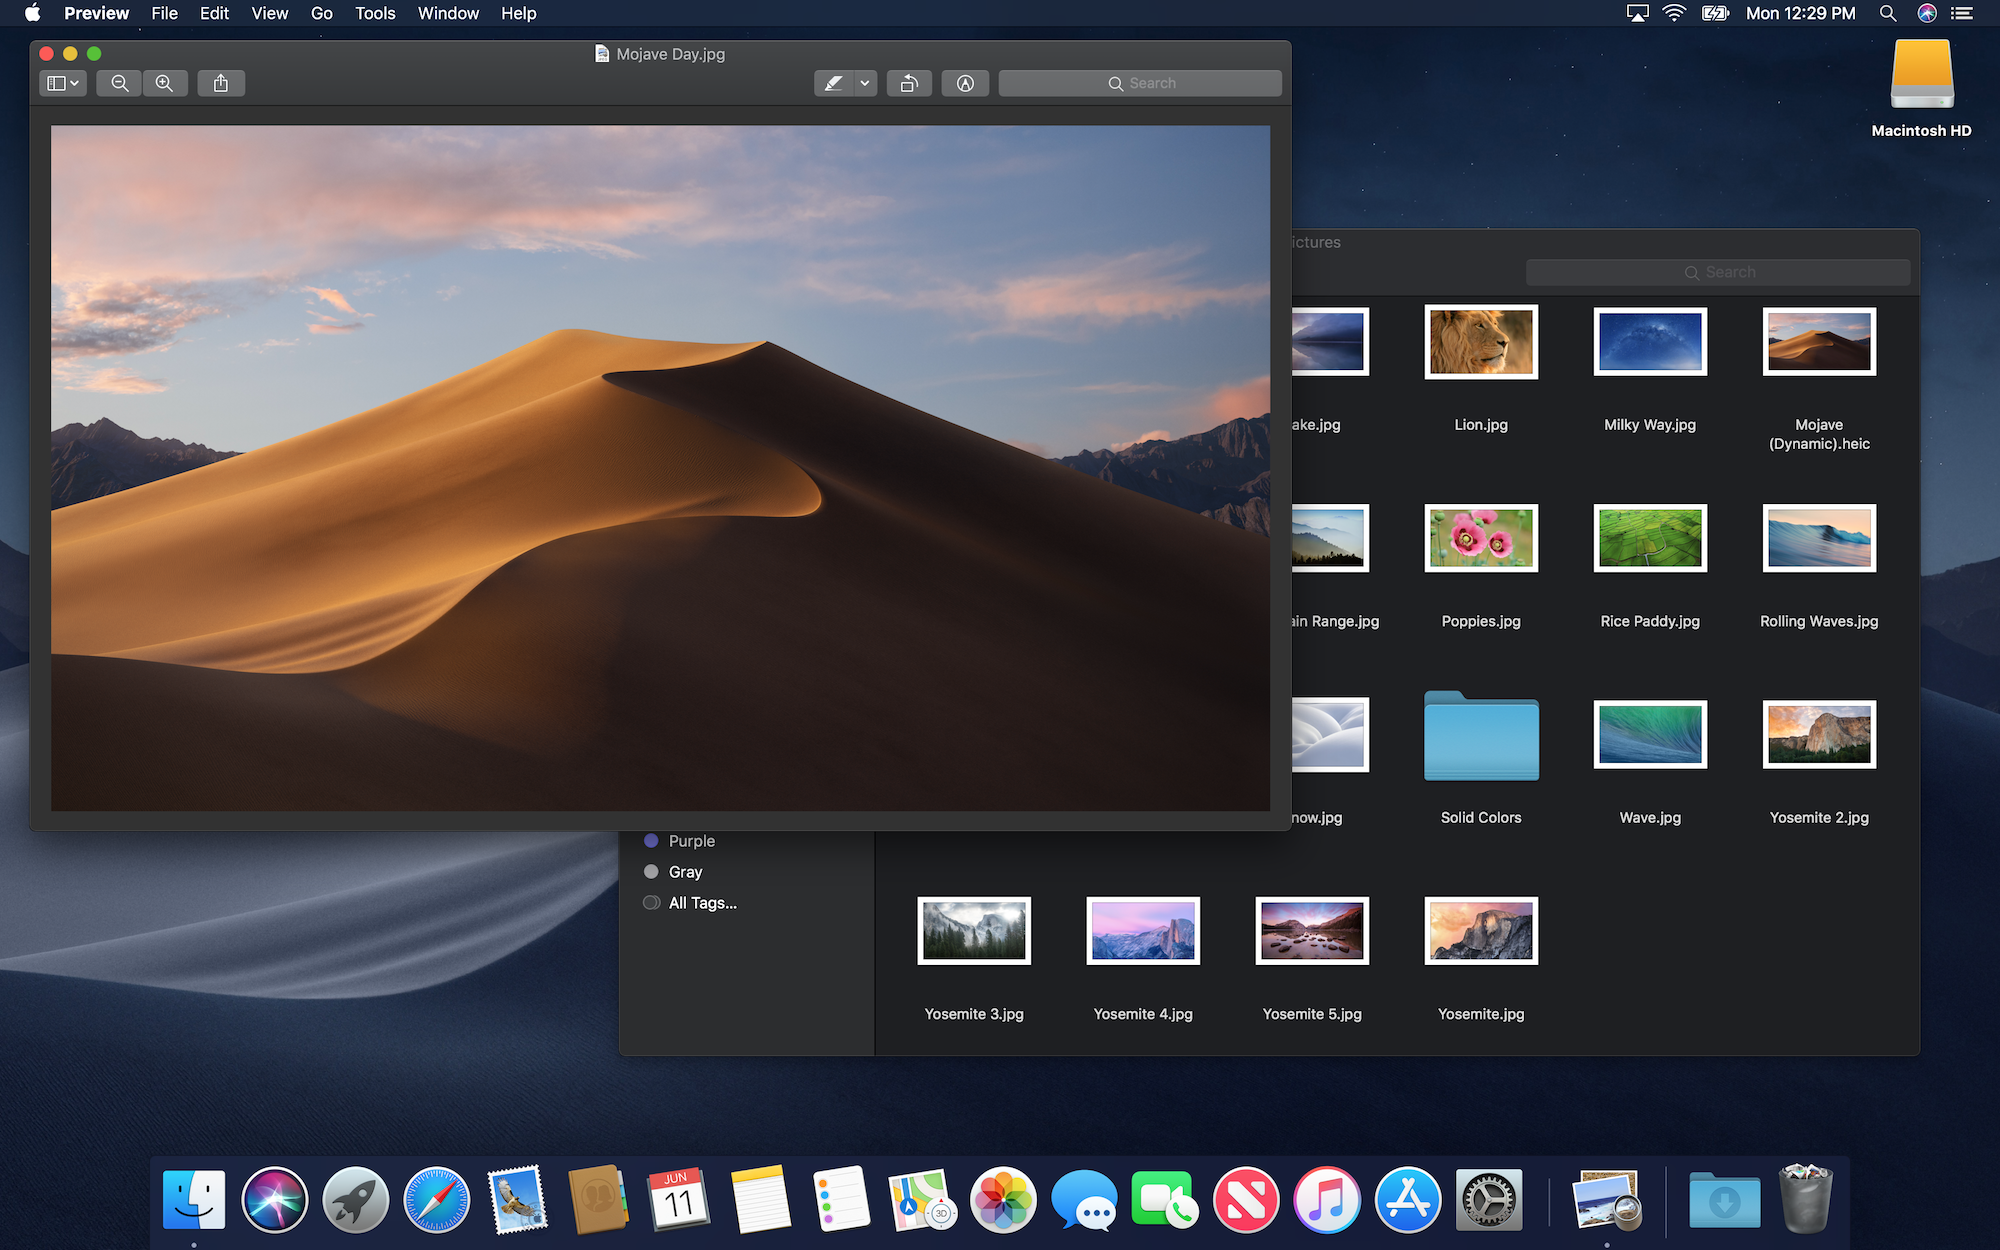The height and width of the screenshot is (1250, 2000).
Task: Select the Poppies.jpg thumbnail
Action: click(x=1481, y=538)
